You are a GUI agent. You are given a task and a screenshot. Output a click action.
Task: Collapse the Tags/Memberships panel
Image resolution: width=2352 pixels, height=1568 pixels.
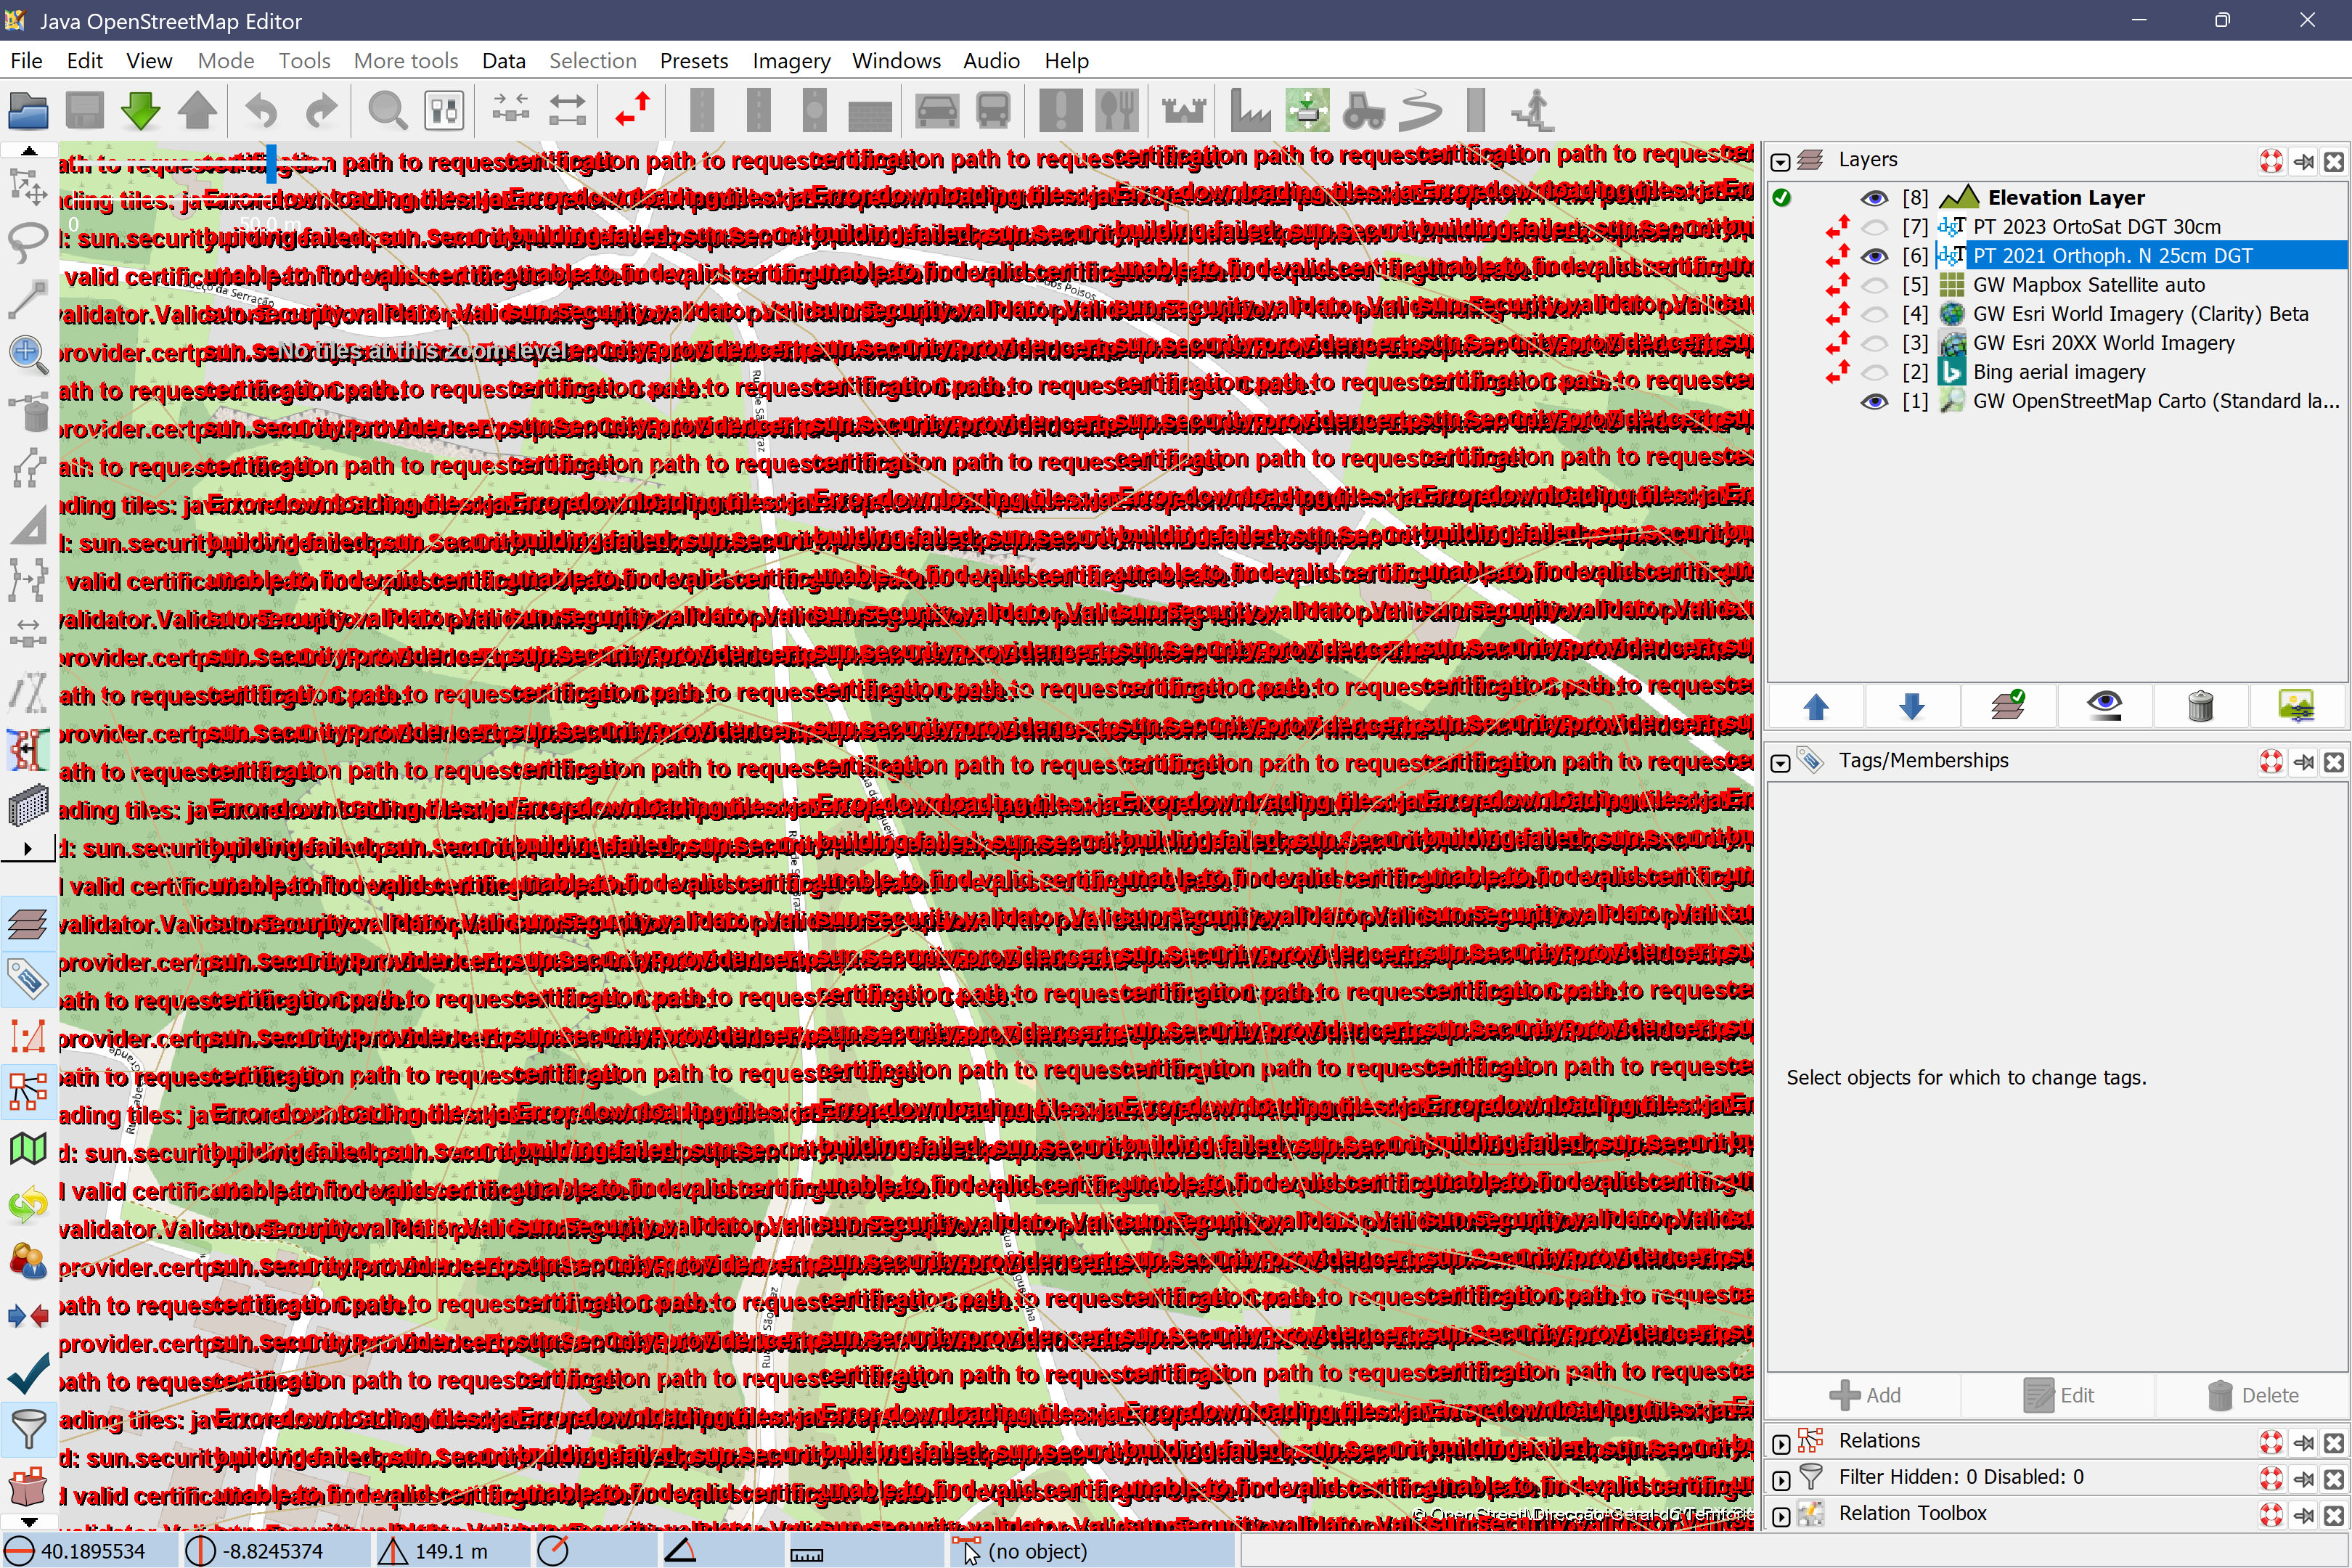coord(1781,762)
